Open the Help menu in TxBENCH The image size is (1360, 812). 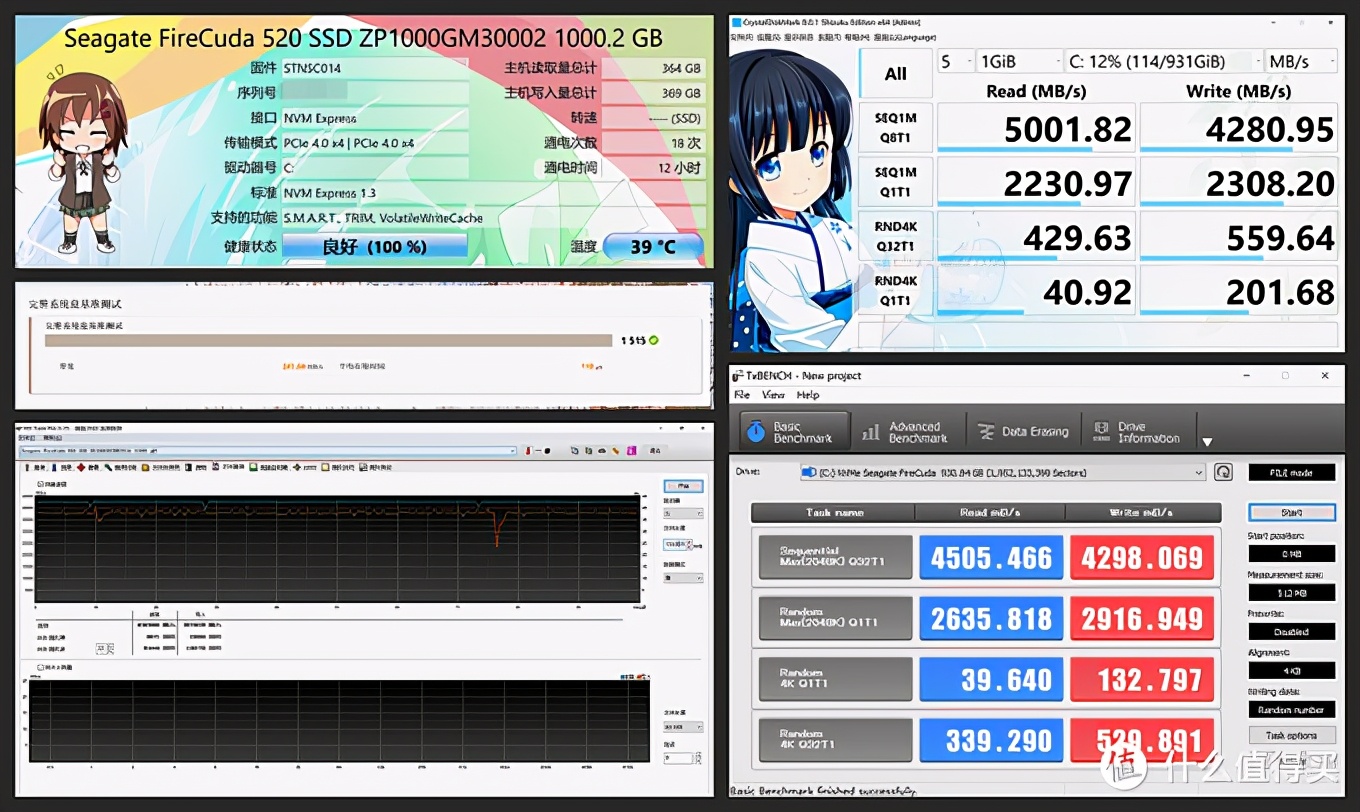(808, 395)
